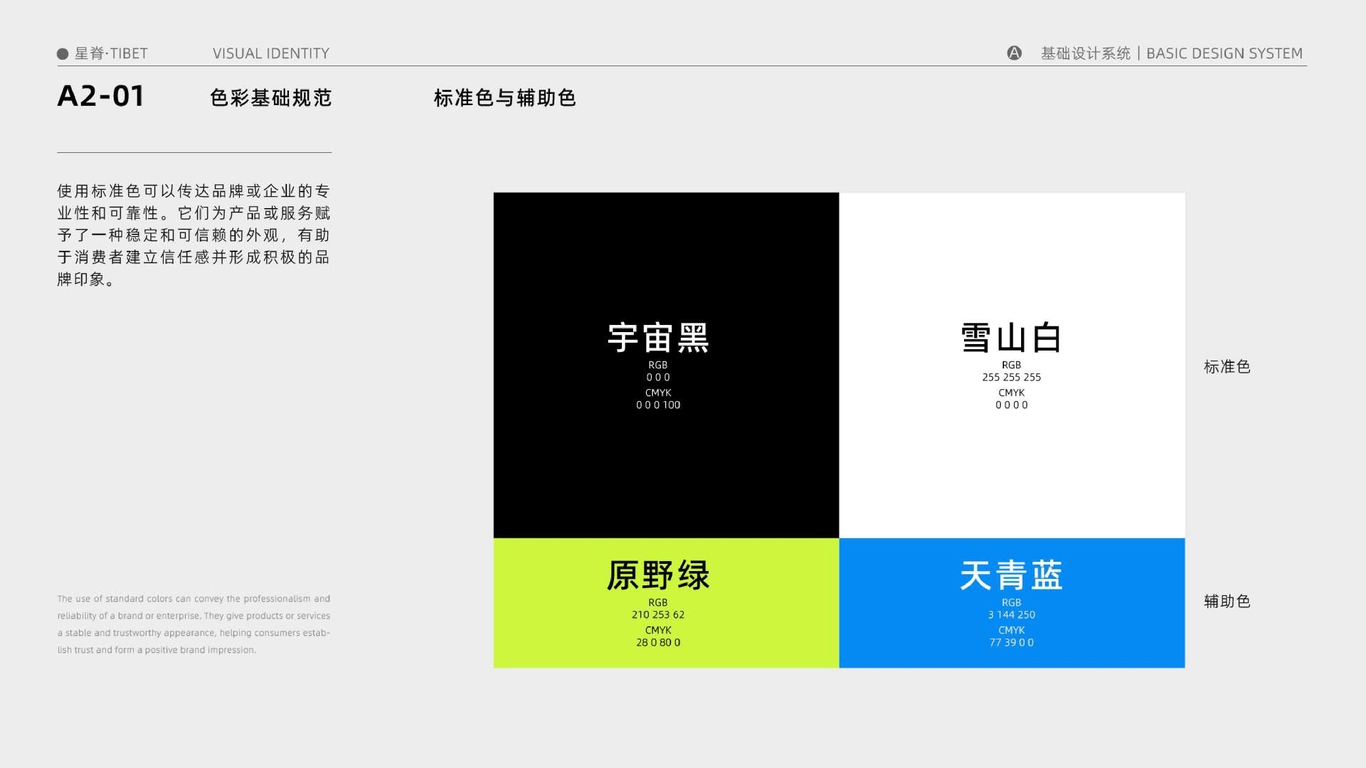The image size is (1366, 768).
Task: Click the Chinese description paragraph starting 使用标准色
Action: (194, 235)
